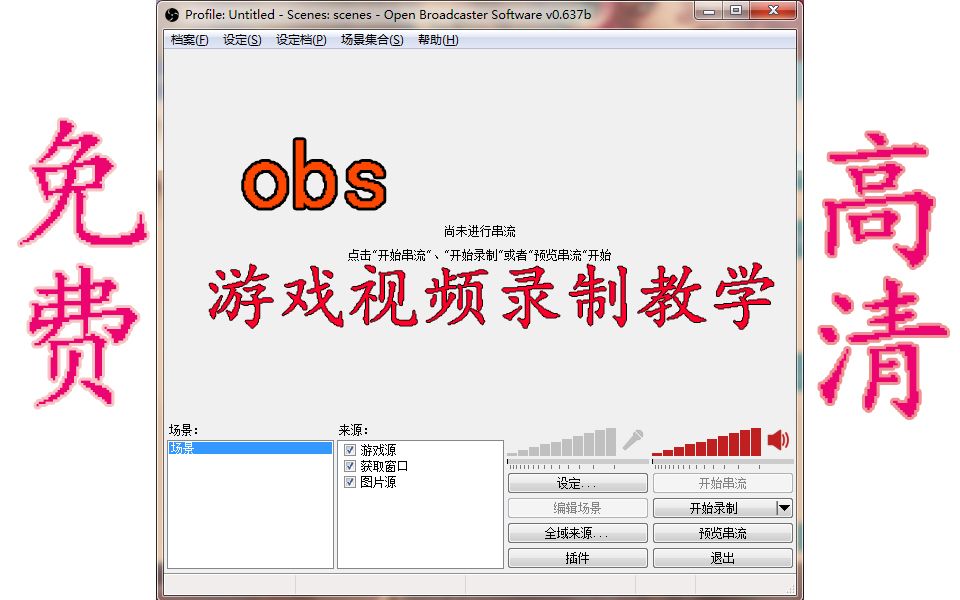
Task: Select the 场景 entry in the scene list
Action: click(x=250, y=447)
